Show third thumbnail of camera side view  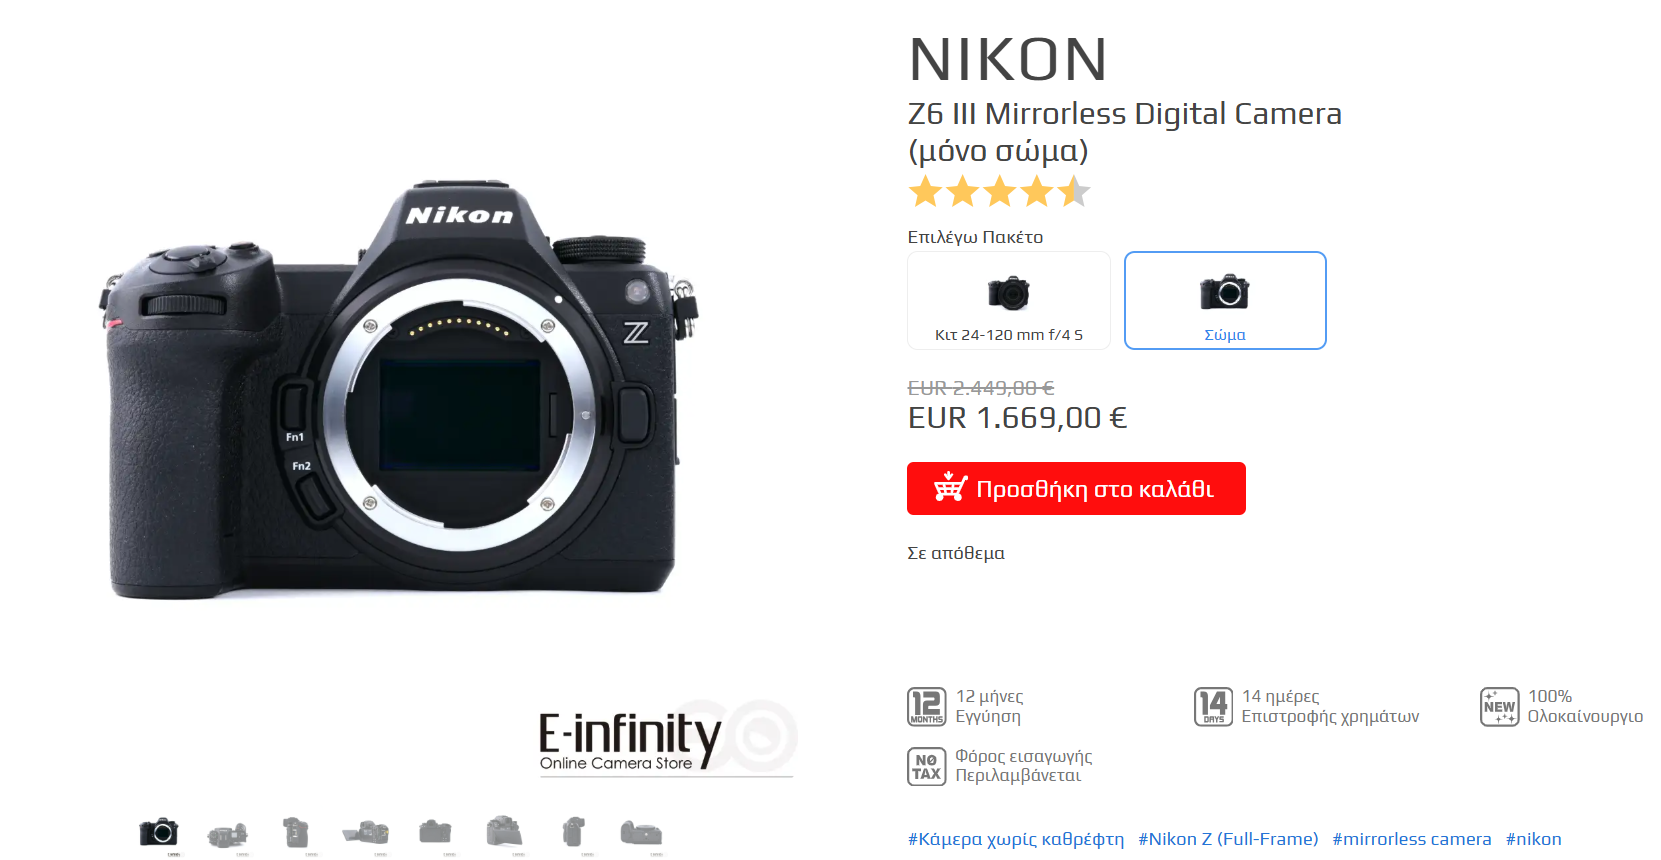tap(296, 833)
